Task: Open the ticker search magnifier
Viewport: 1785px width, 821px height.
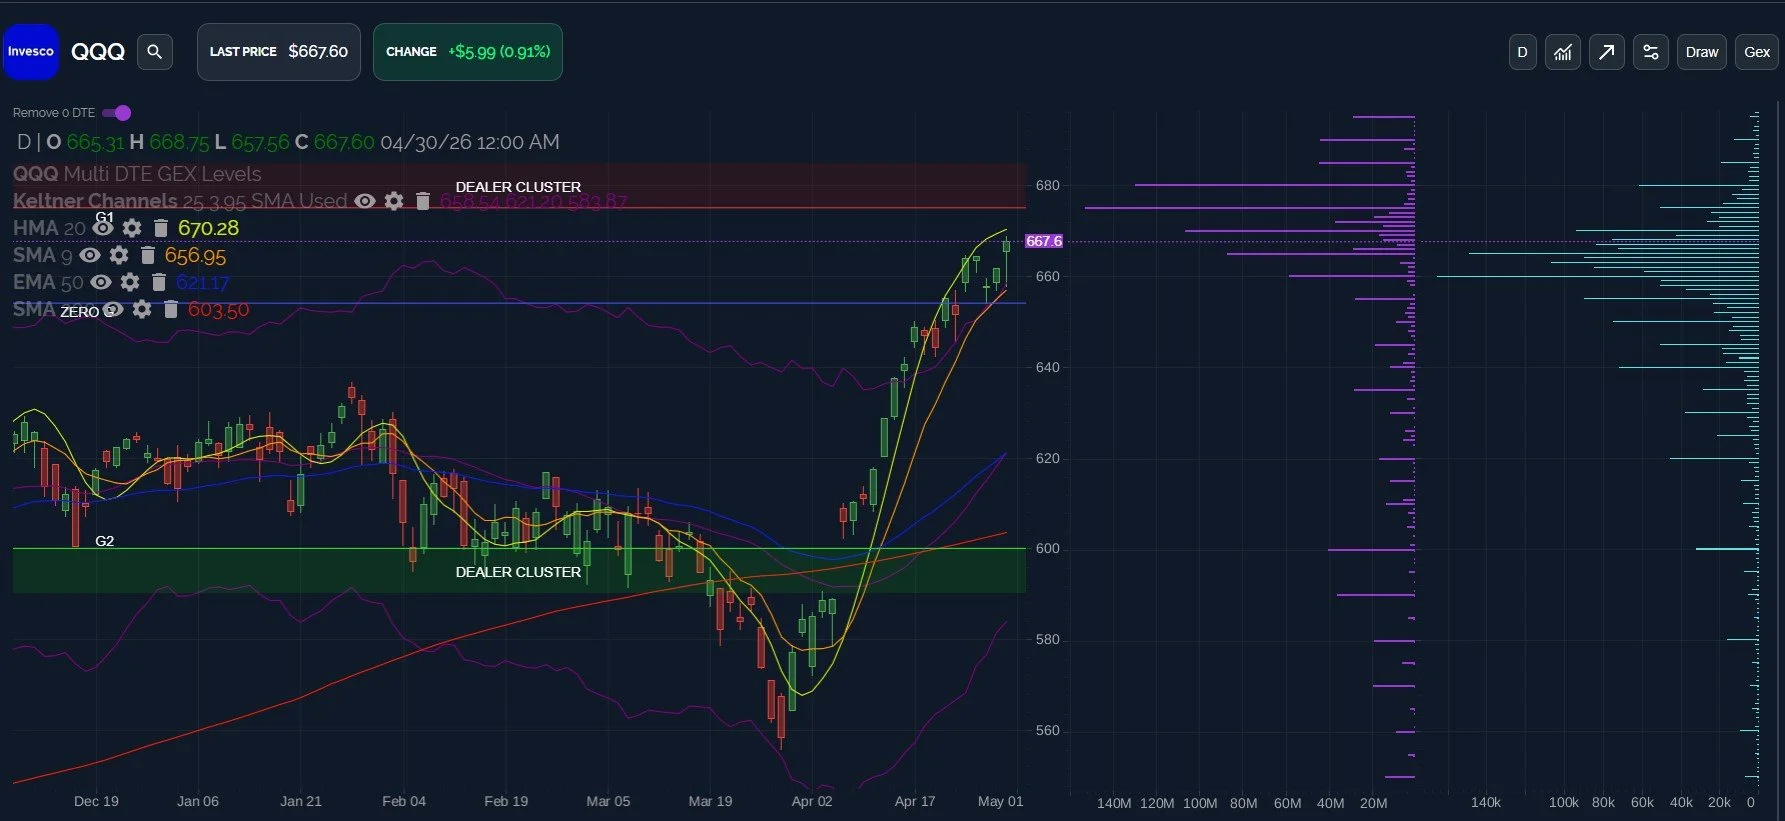Action: (154, 52)
